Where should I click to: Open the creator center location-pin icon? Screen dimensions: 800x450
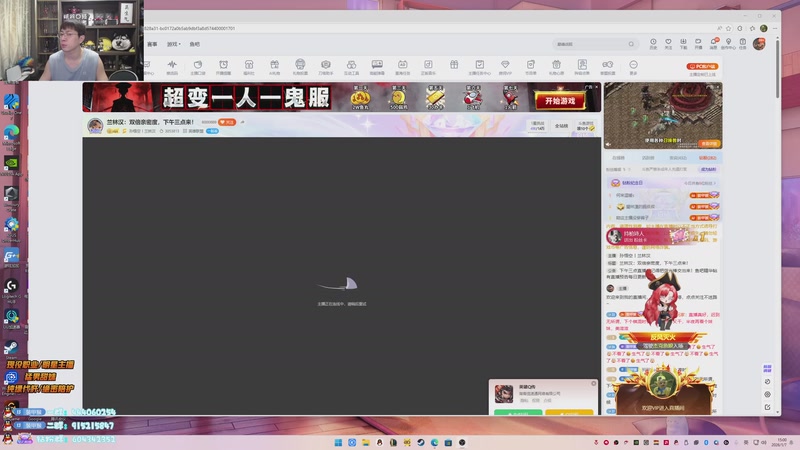pos(729,42)
